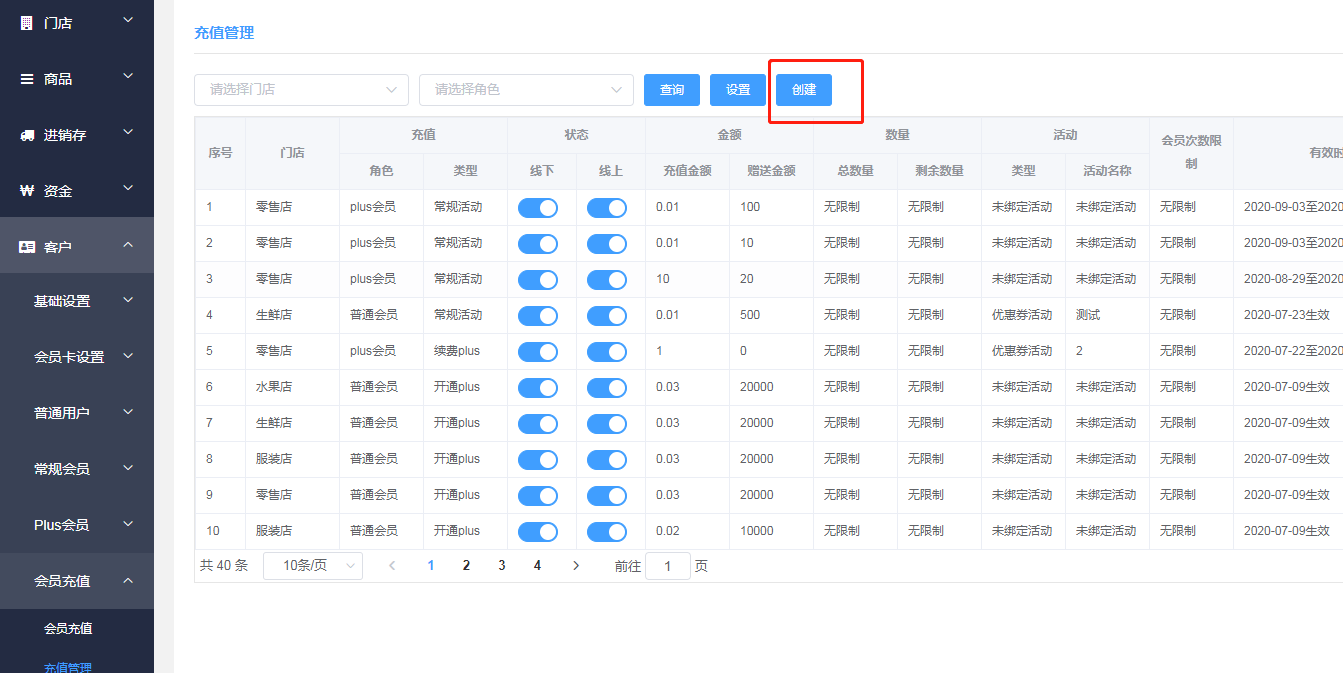This screenshot has width=1343, height=673.
Task: Click the previous page left arrow
Action: coord(392,566)
